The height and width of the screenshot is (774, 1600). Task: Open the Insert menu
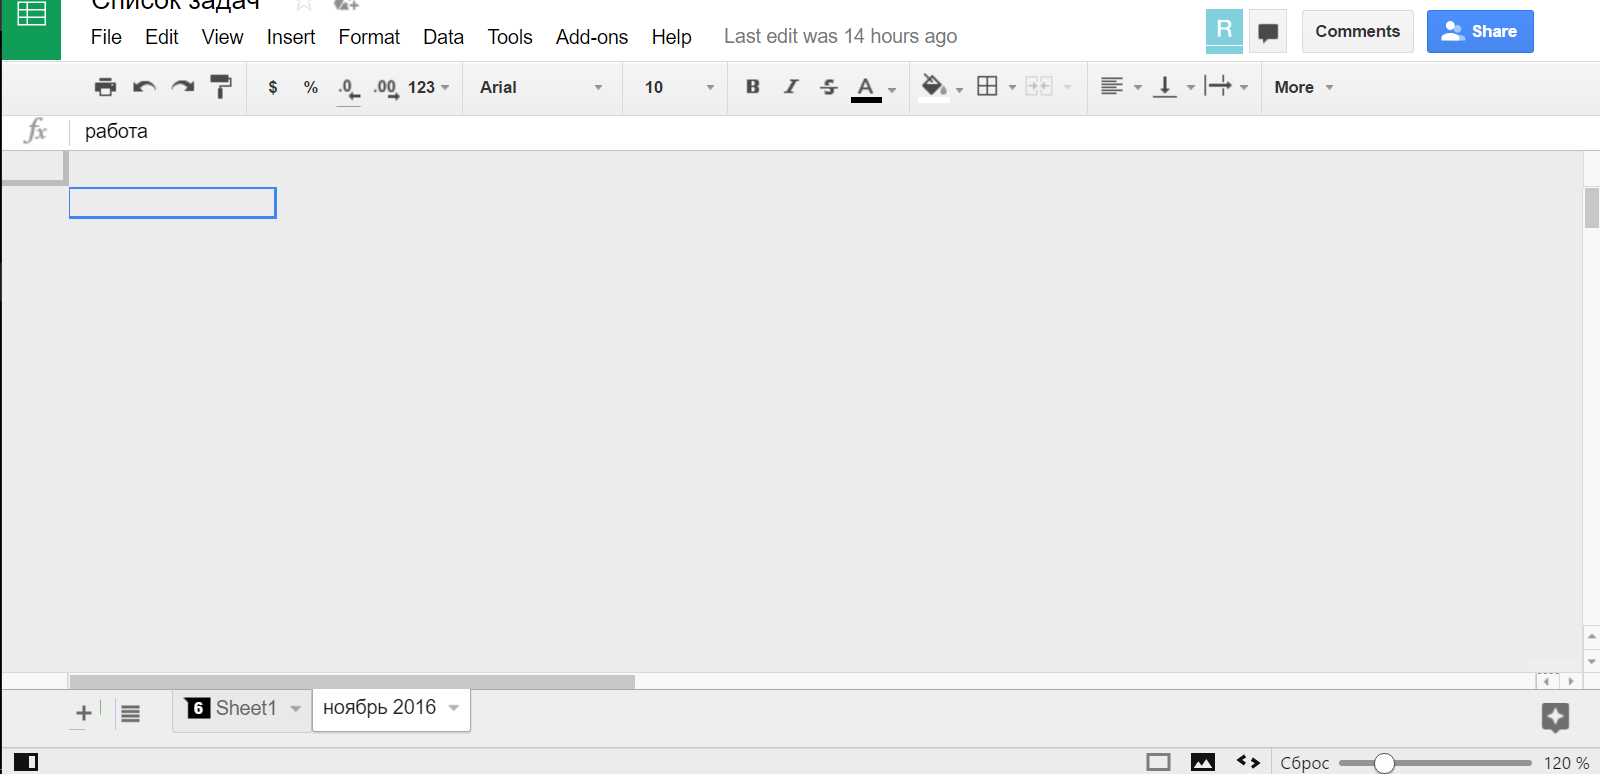coord(291,37)
